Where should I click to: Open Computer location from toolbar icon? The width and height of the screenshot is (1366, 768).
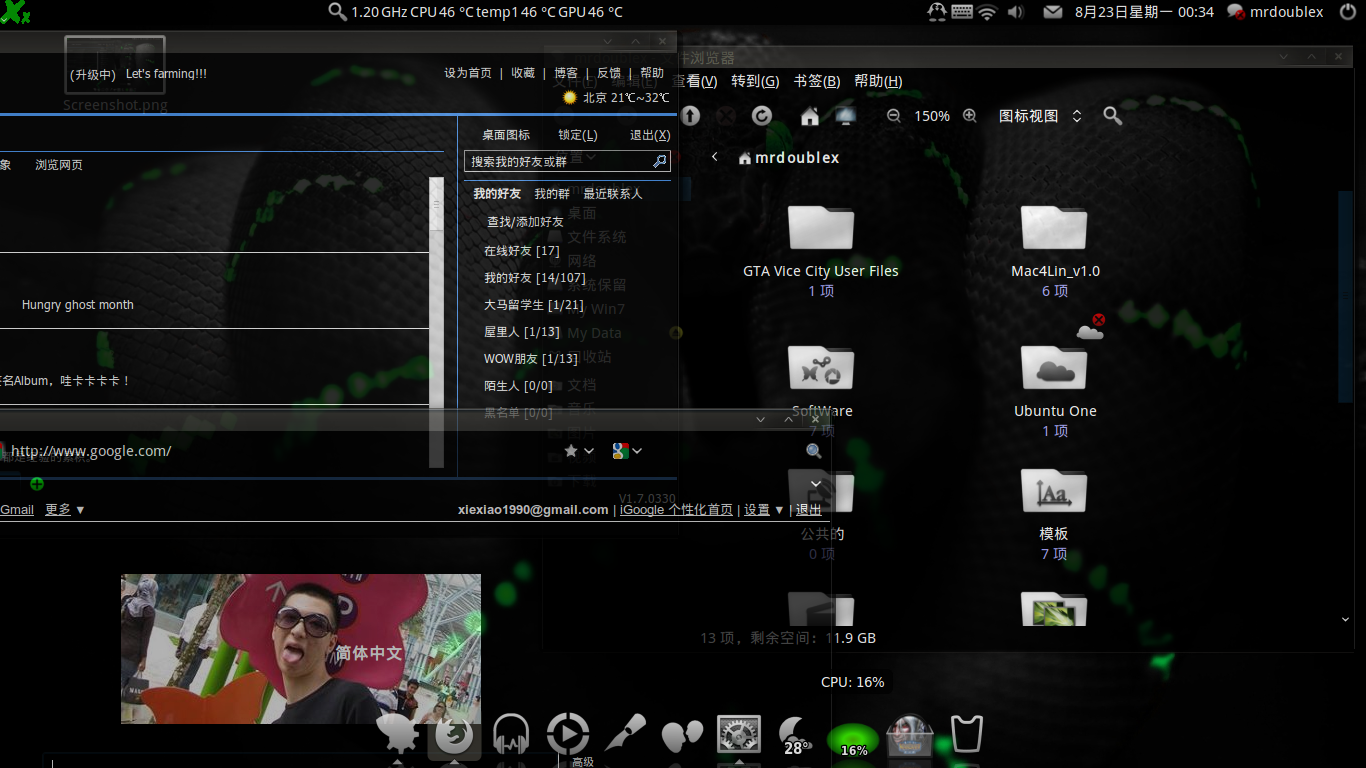coord(846,116)
